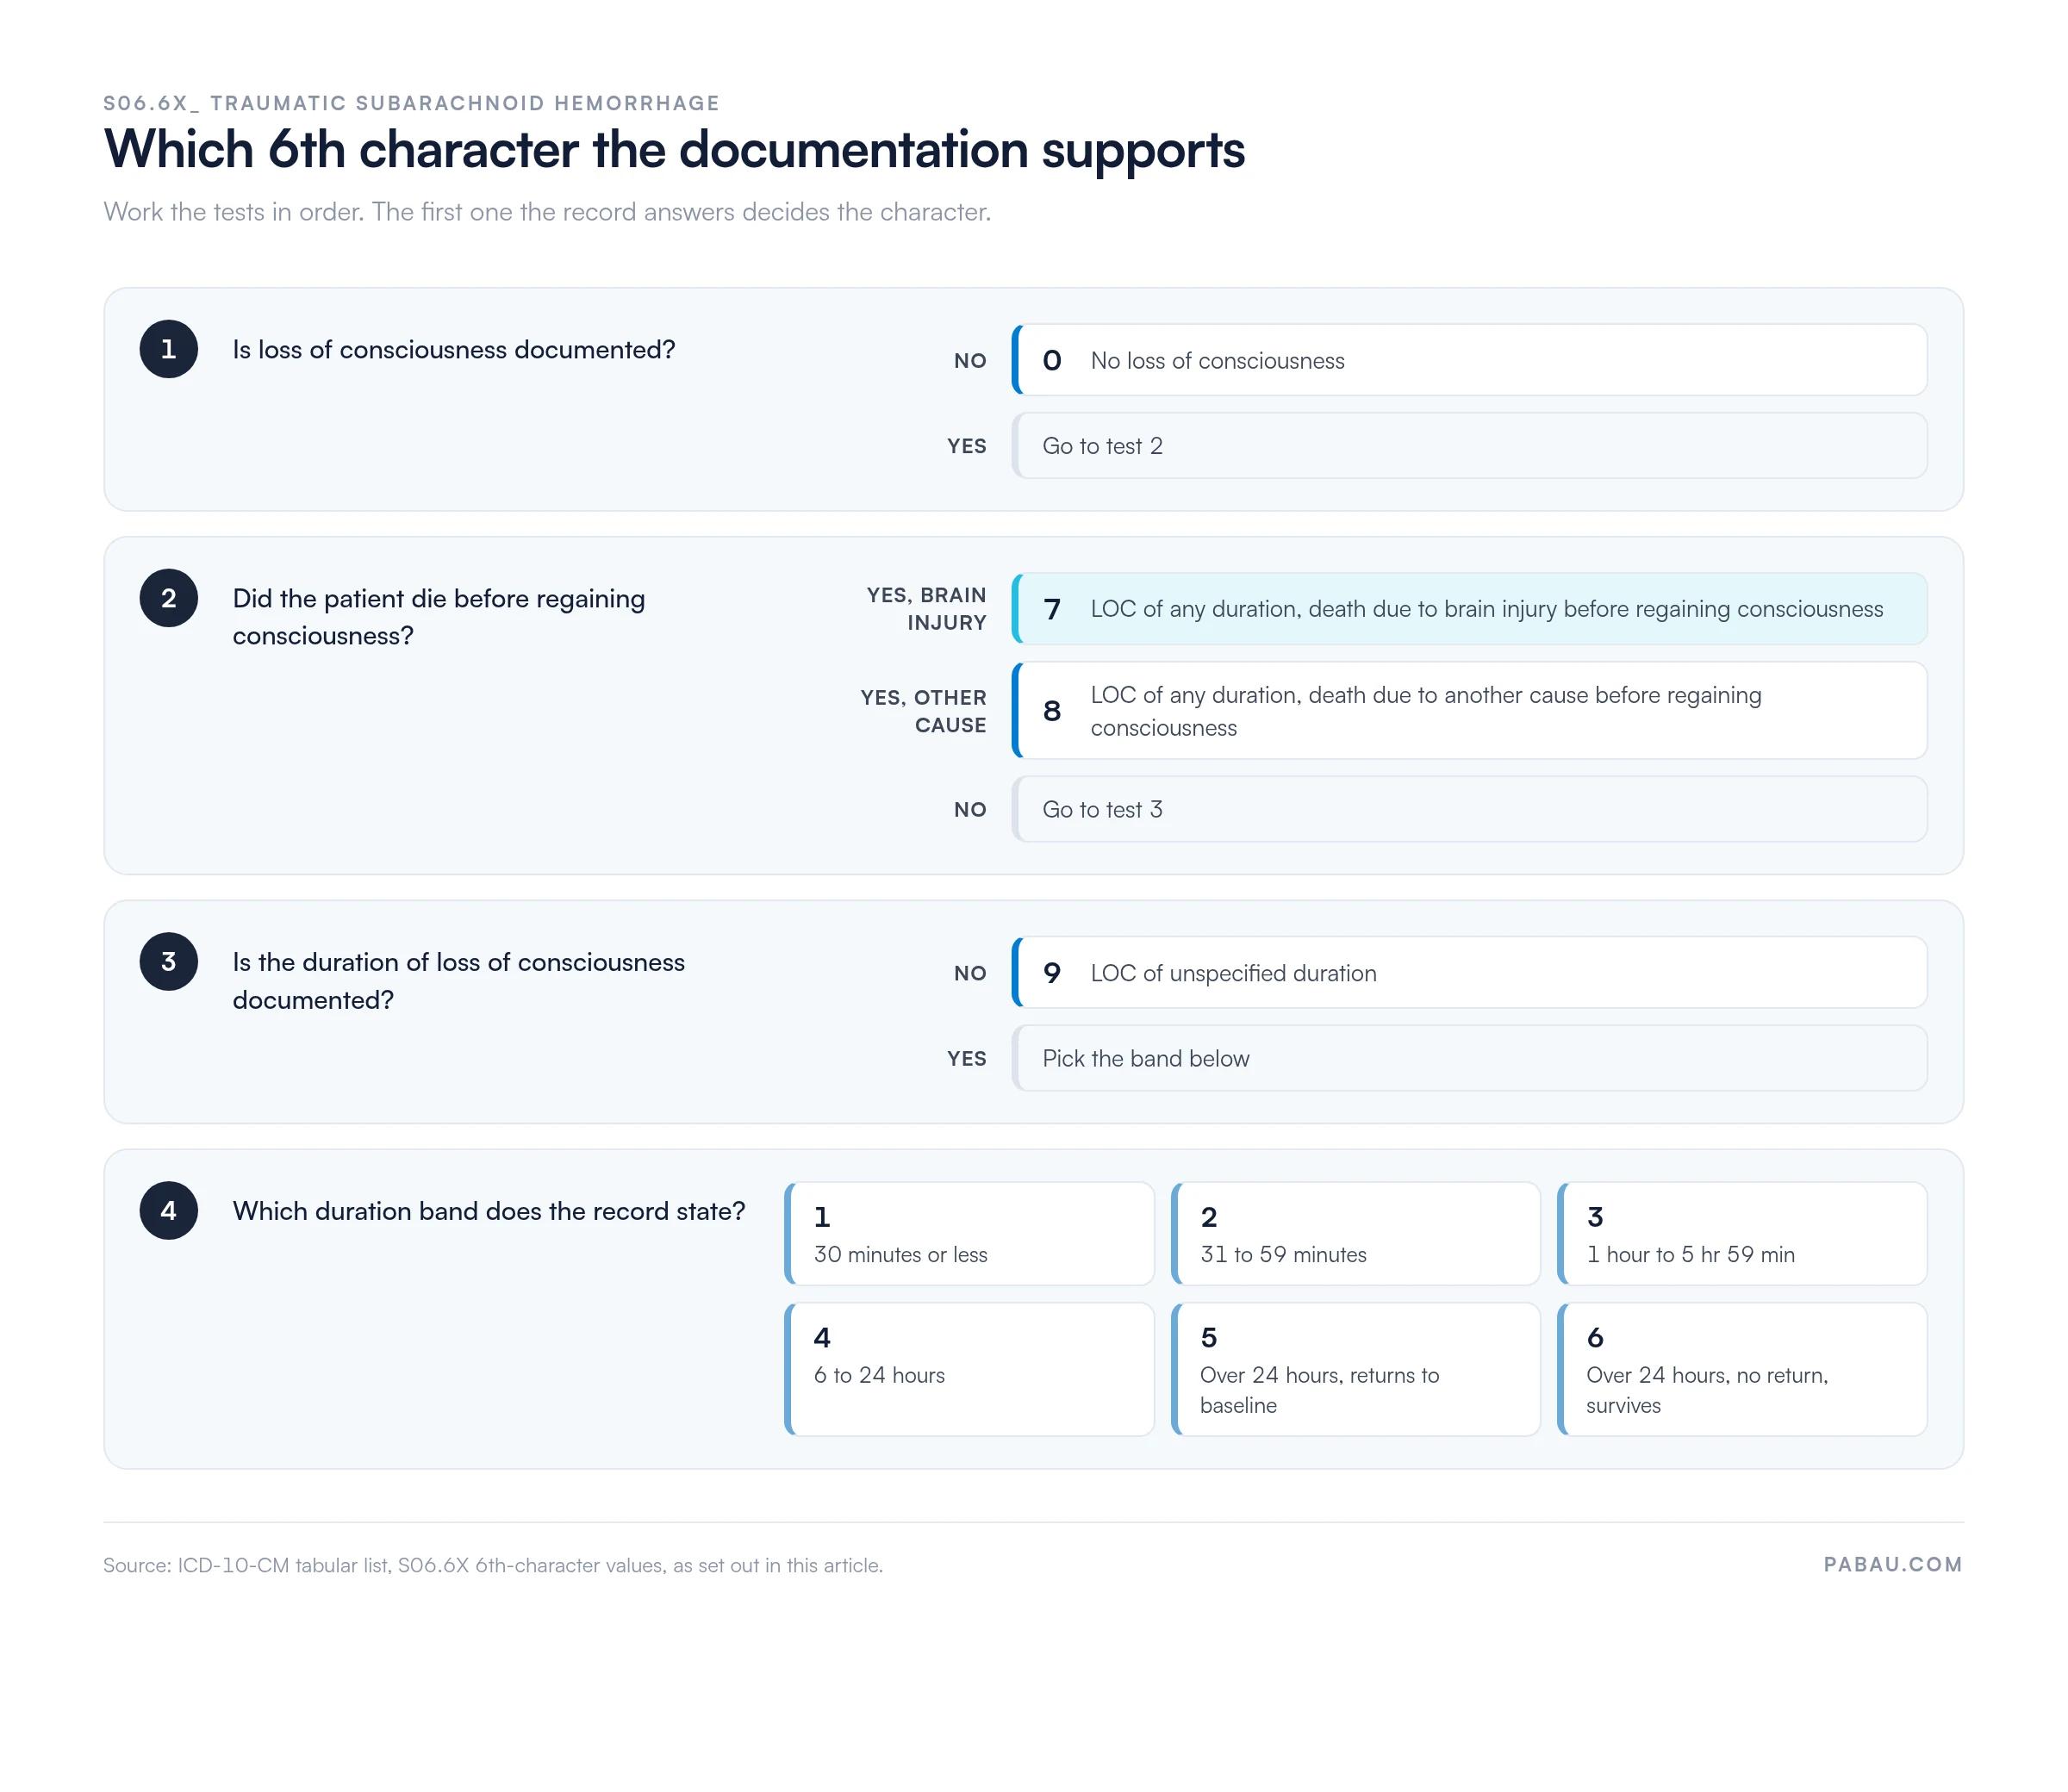Click the NO label in test 2
The width and height of the screenshot is (2068, 1792).
click(x=970, y=810)
